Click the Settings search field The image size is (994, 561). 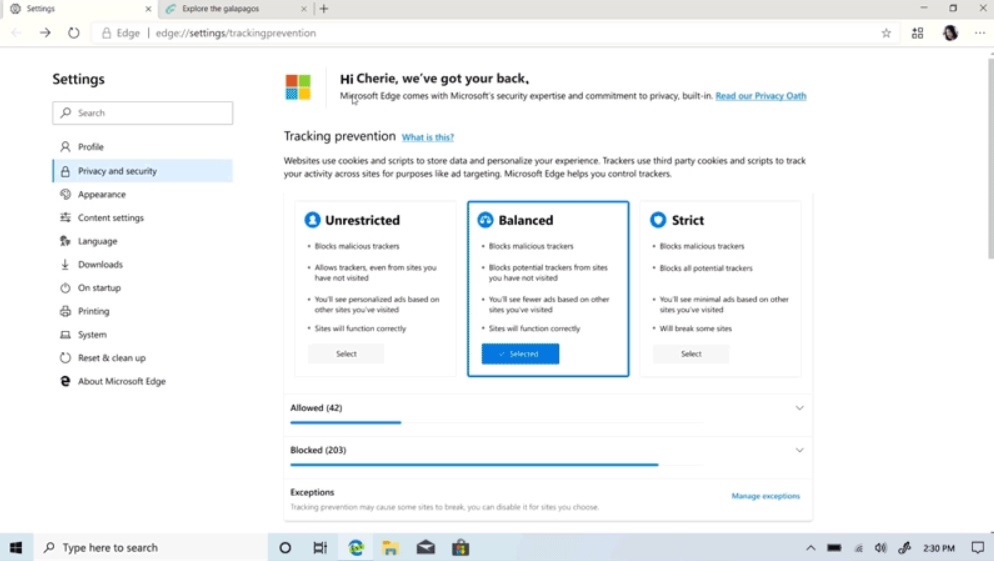[143, 113]
